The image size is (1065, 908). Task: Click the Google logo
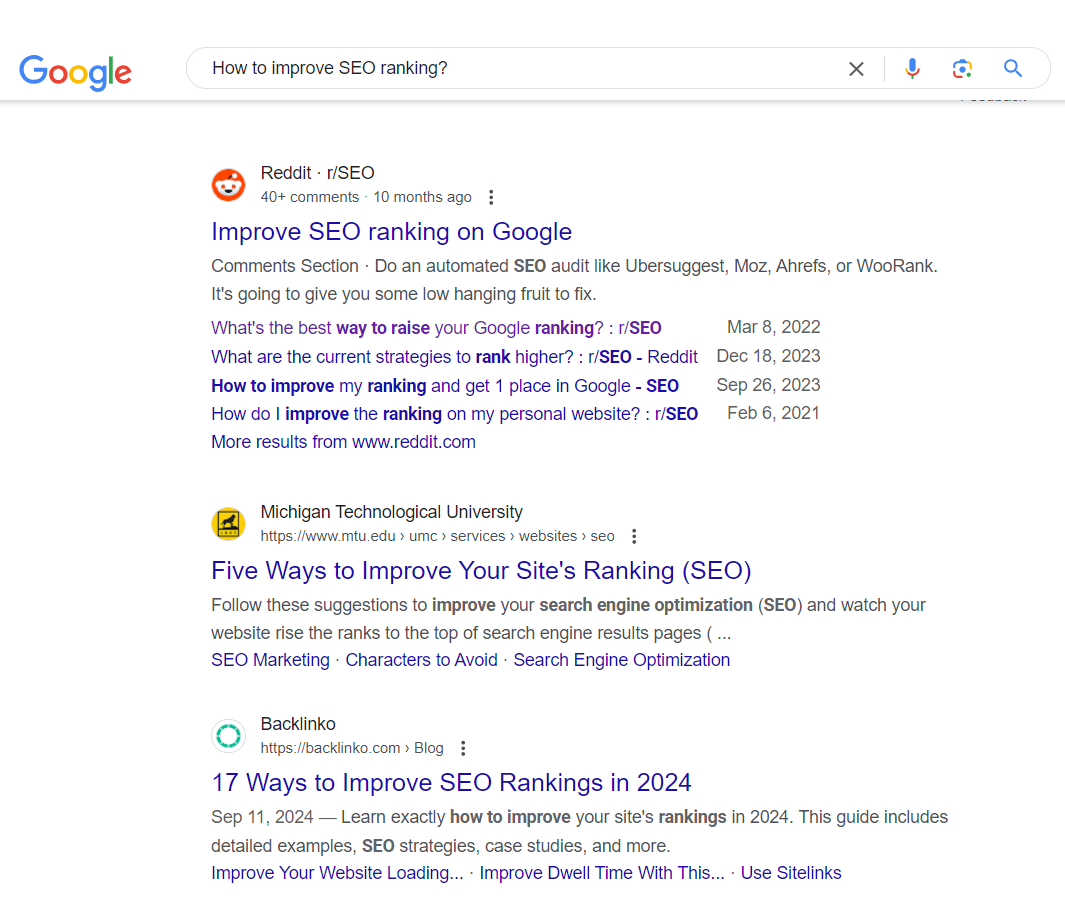tap(75, 70)
